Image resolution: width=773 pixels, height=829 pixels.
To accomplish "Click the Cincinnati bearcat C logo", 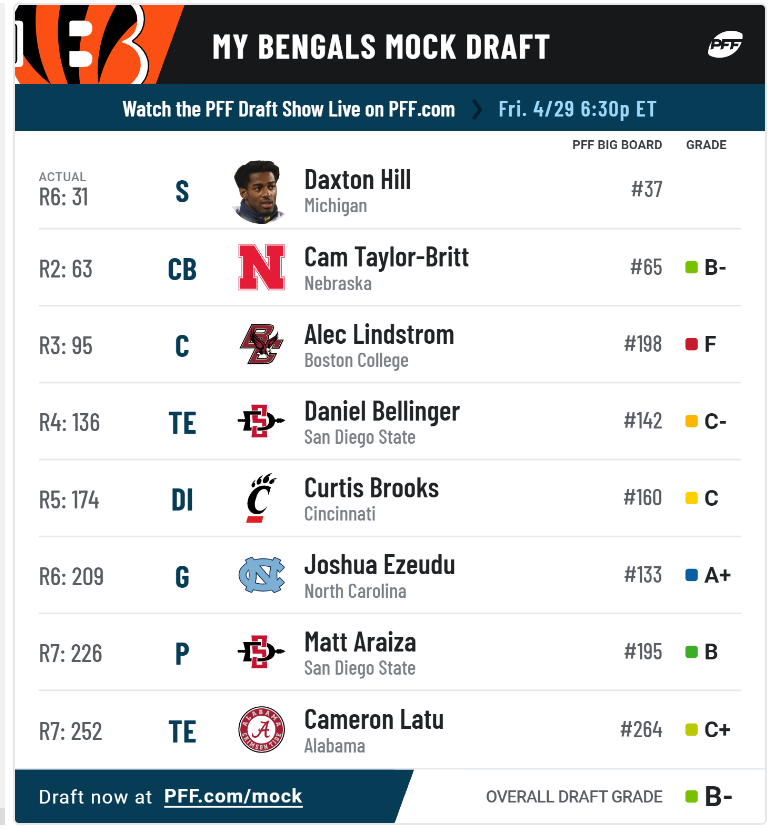I will [x=261, y=498].
